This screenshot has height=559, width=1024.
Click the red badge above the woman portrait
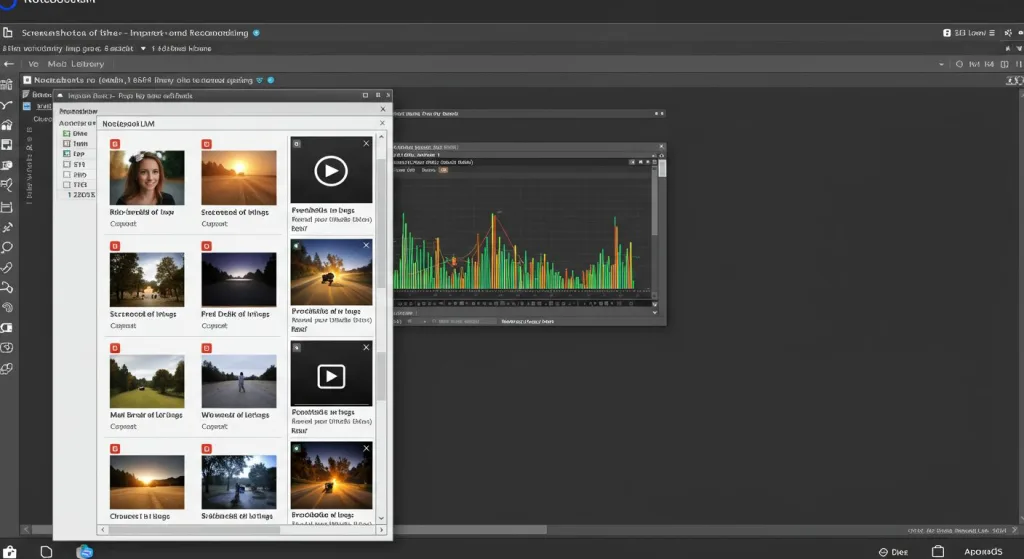(115, 144)
